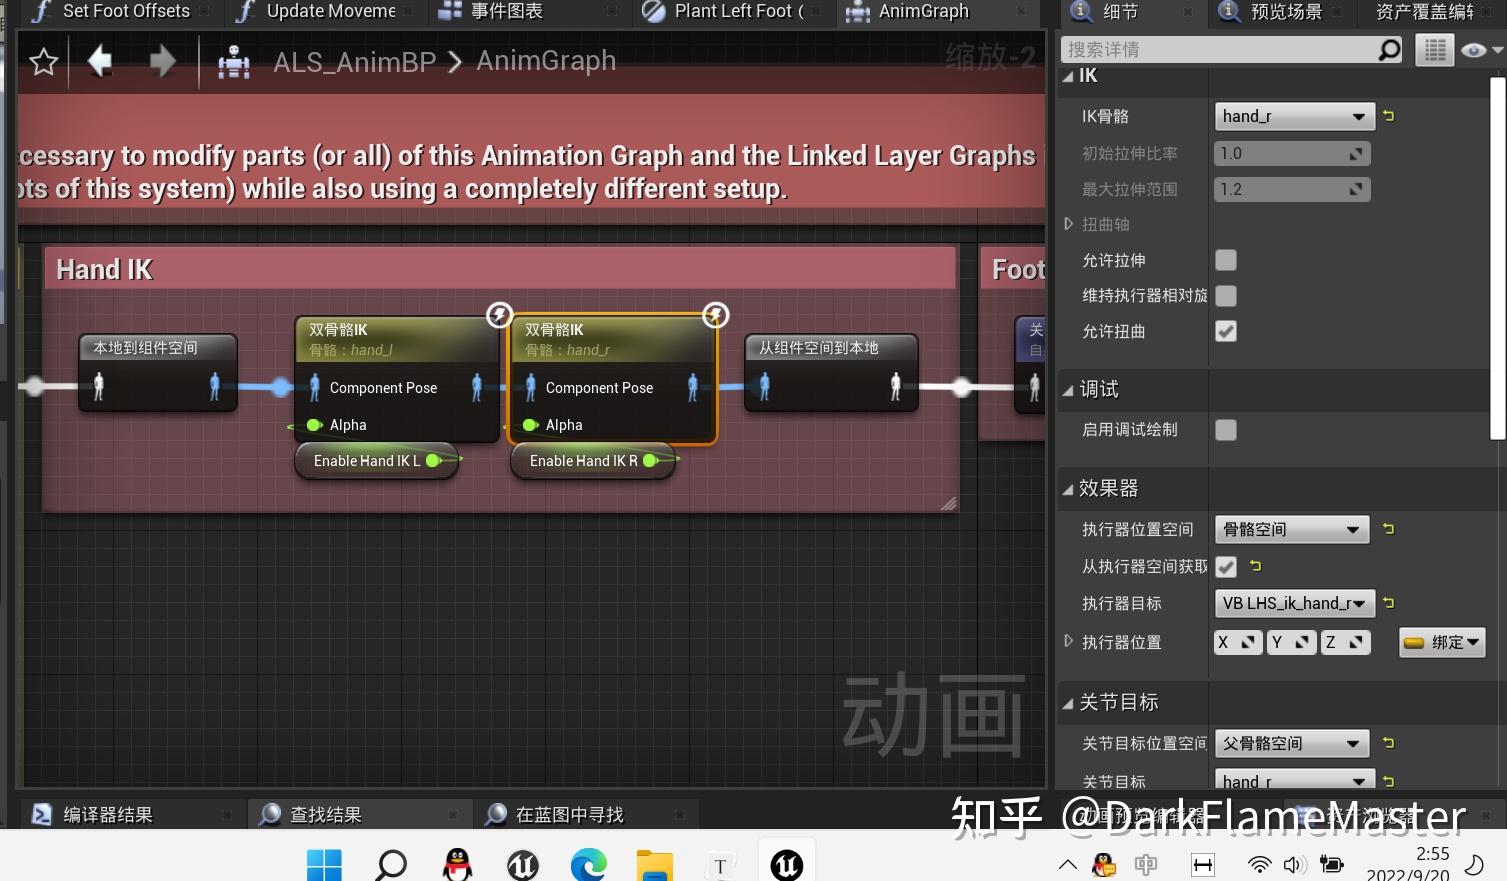Open the IK骨骼 hand_r dropdown
The image size is (1507, 881).
1294,116
